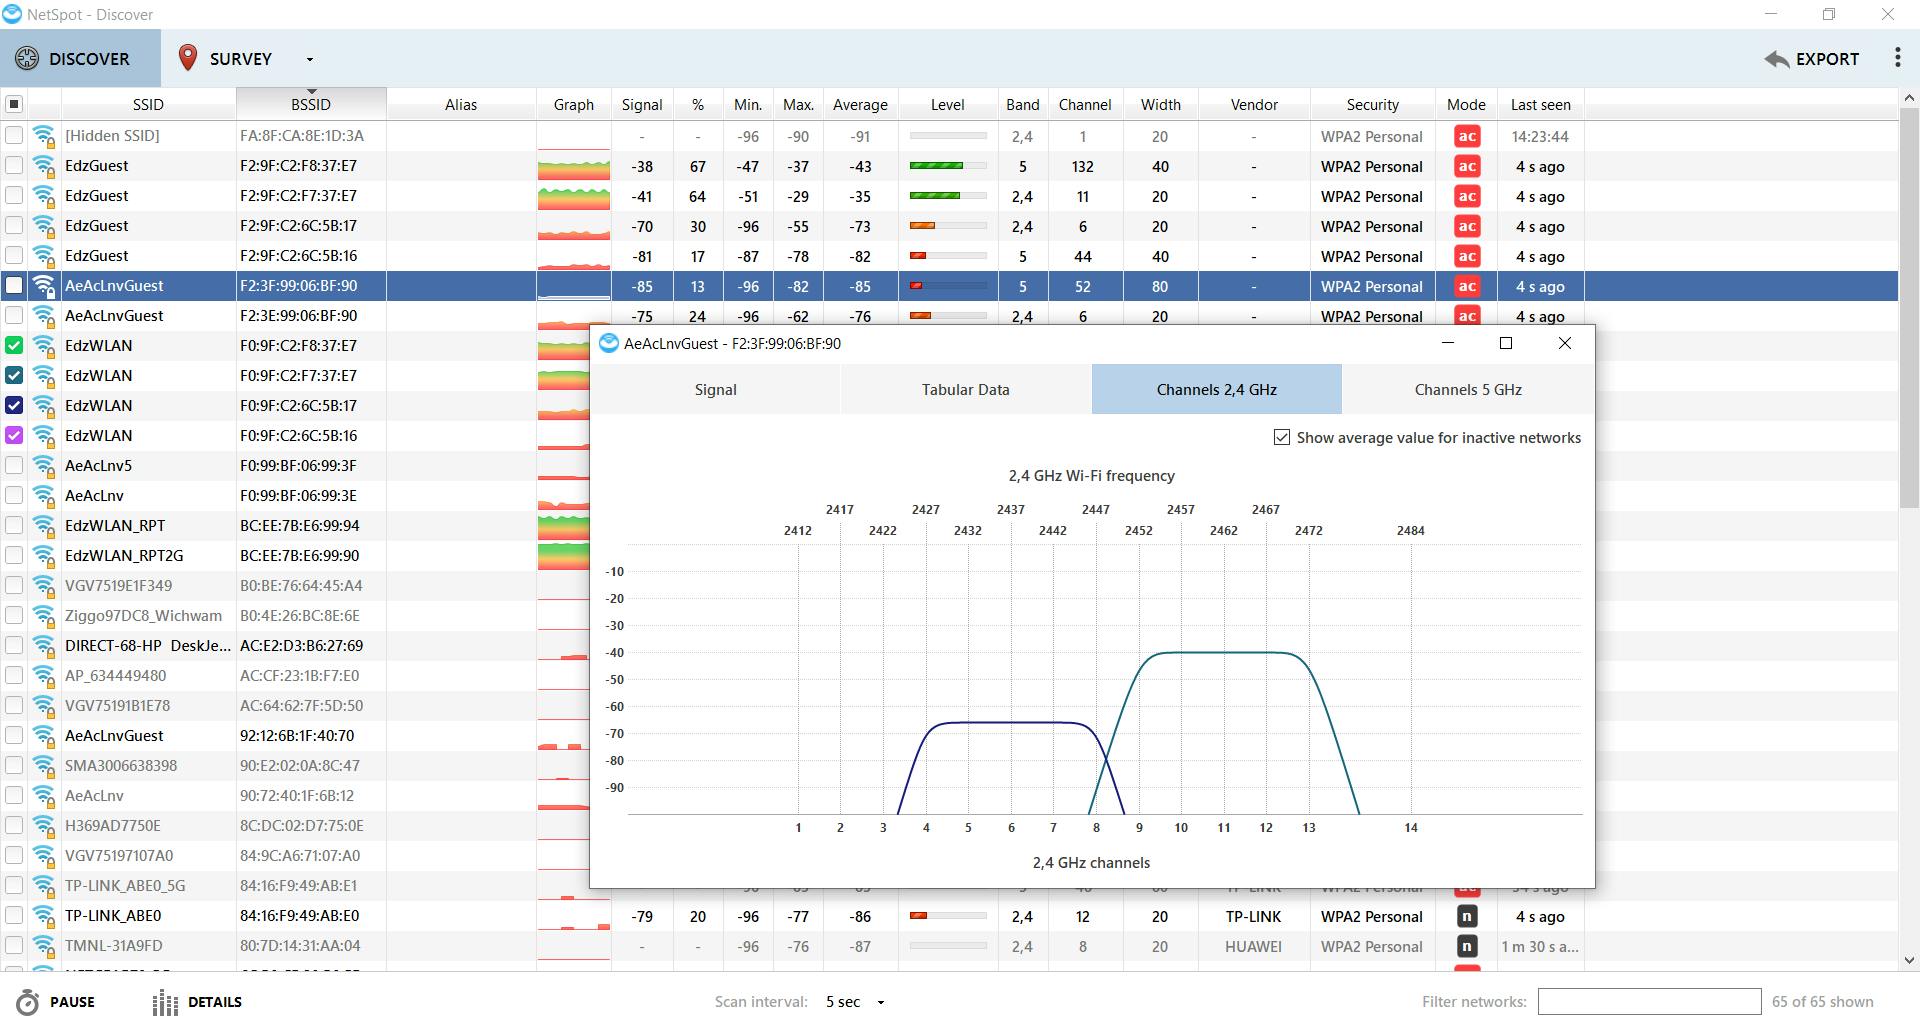The width and height of the screenshot is (1920, 1030).
Task: Switch to the Tabular Data tab
Action: [965, 389]
